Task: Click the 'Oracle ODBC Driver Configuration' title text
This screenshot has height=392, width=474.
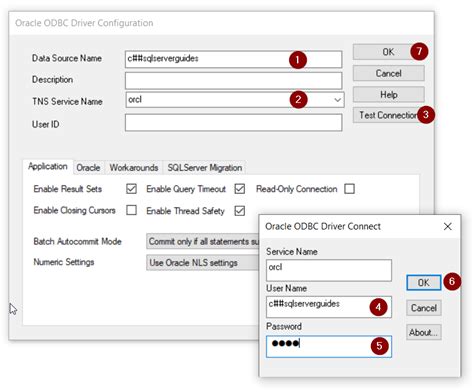Action: click(x=84, y=23)
